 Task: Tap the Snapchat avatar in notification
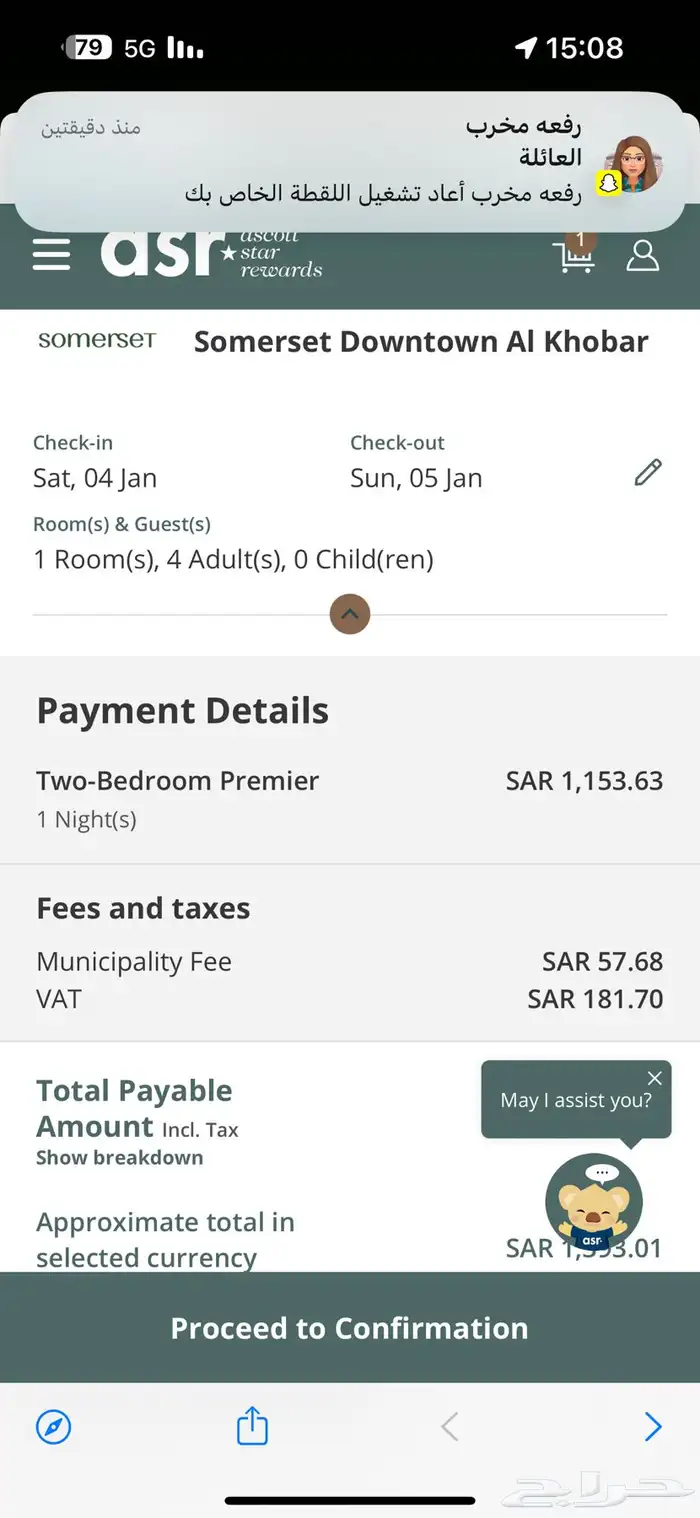(634, 164)
